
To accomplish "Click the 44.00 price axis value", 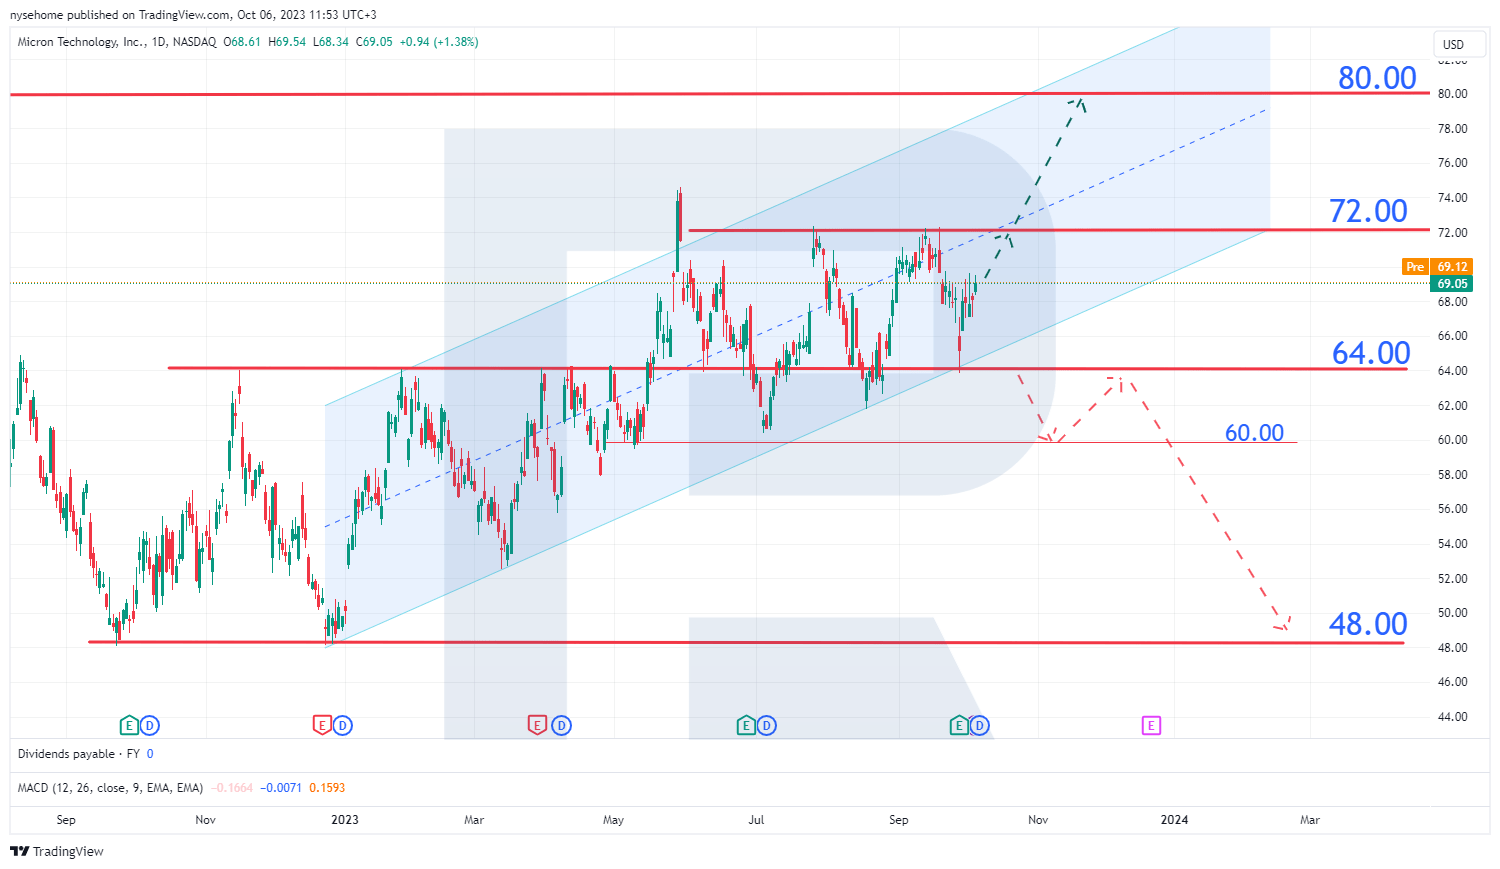I will pos(1453,717).
